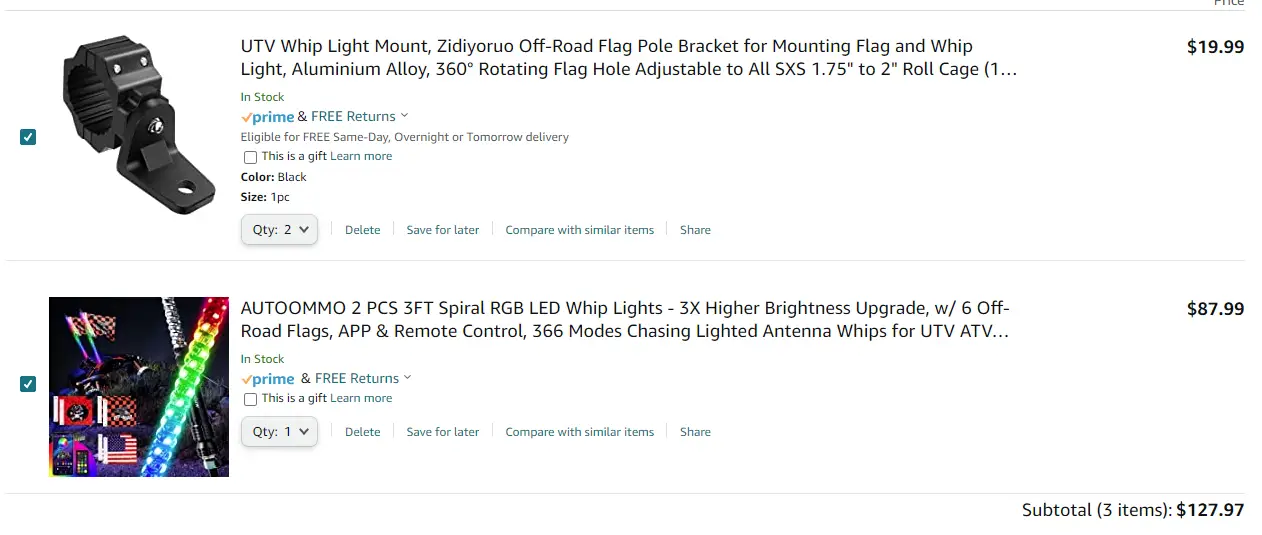This screenshot has height=535, width=1262.
Task: Open the Qty: 1 dropdown for whip lights
Action: click(x=279, y=431)
